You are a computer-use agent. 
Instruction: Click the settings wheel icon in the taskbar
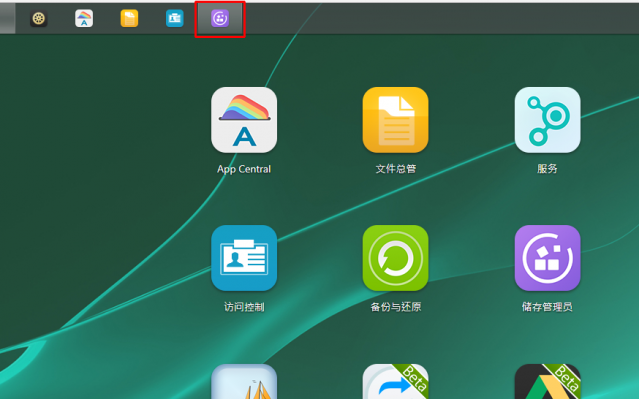point(39,18)
